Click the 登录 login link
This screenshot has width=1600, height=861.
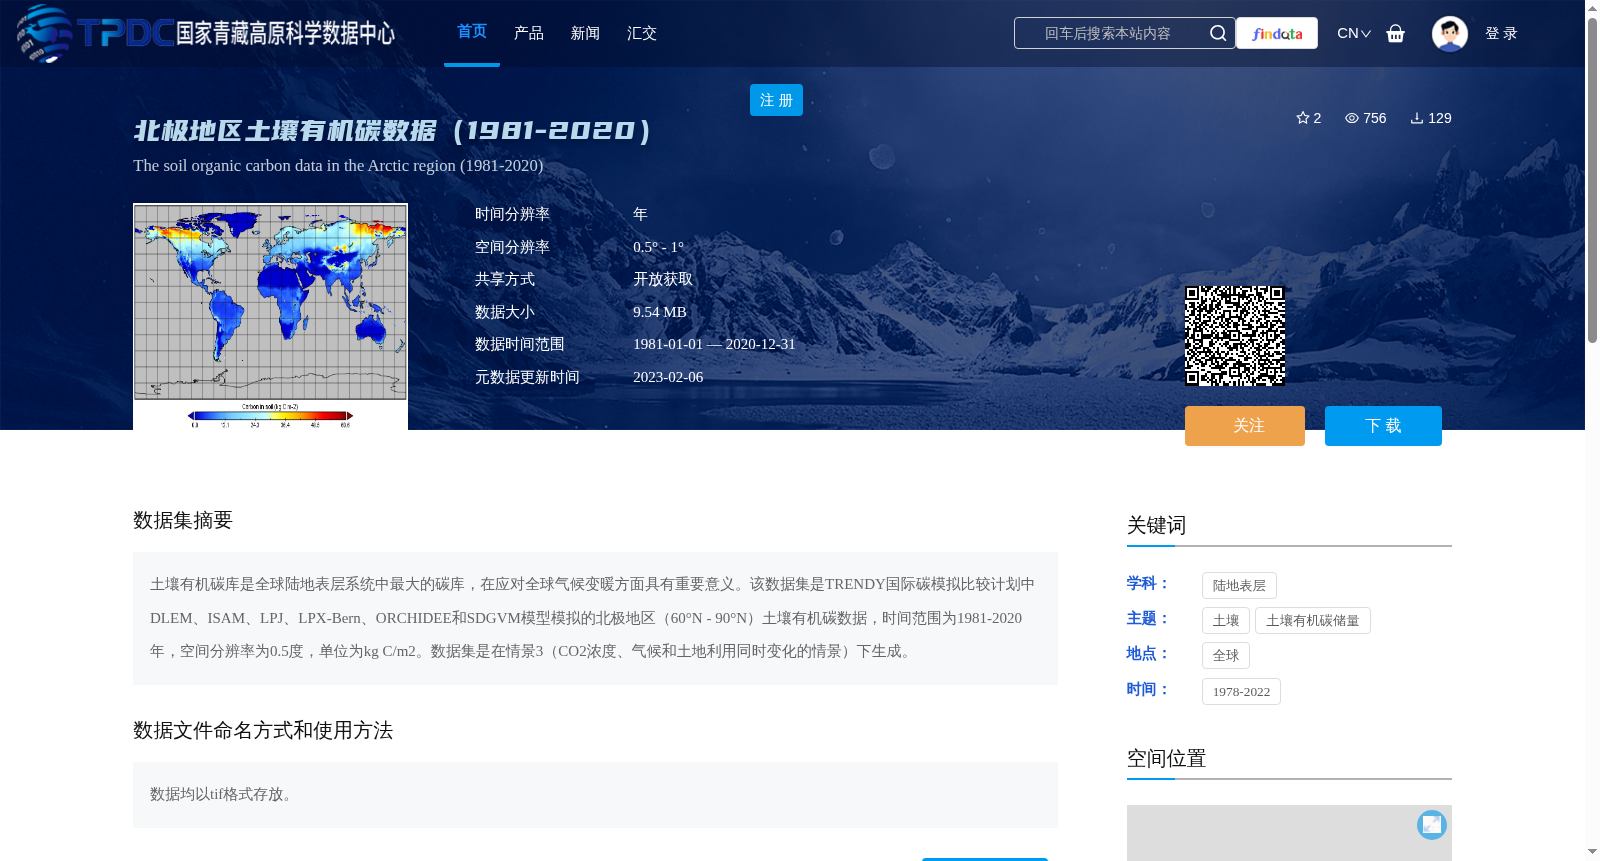click(x=1501, y=33)
